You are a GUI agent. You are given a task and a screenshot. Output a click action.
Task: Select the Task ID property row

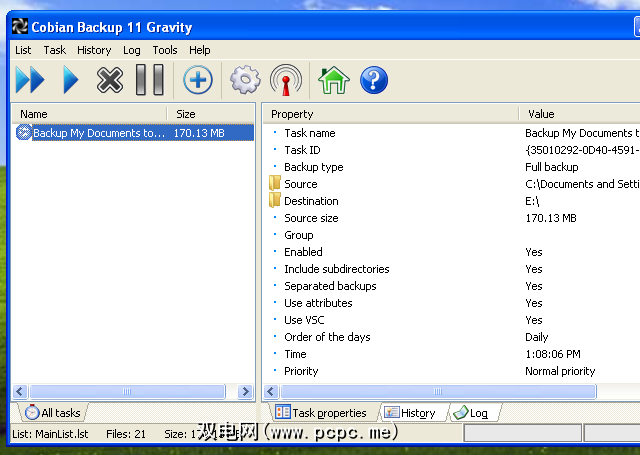point(452,150)
